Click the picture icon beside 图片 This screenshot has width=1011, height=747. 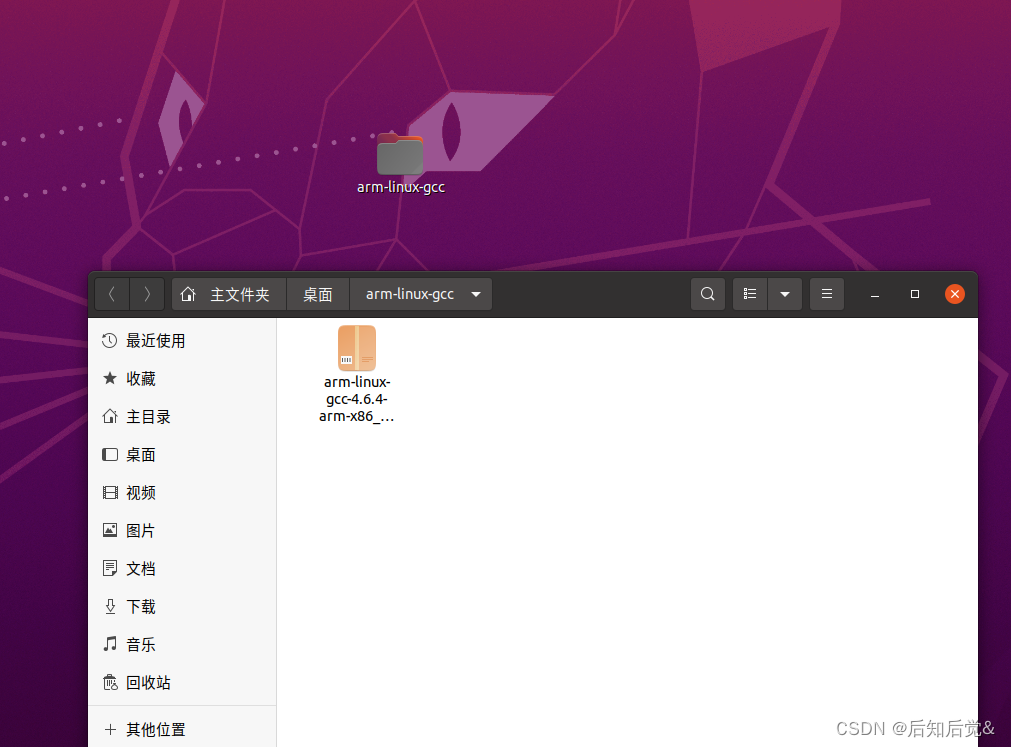point(110,530)
